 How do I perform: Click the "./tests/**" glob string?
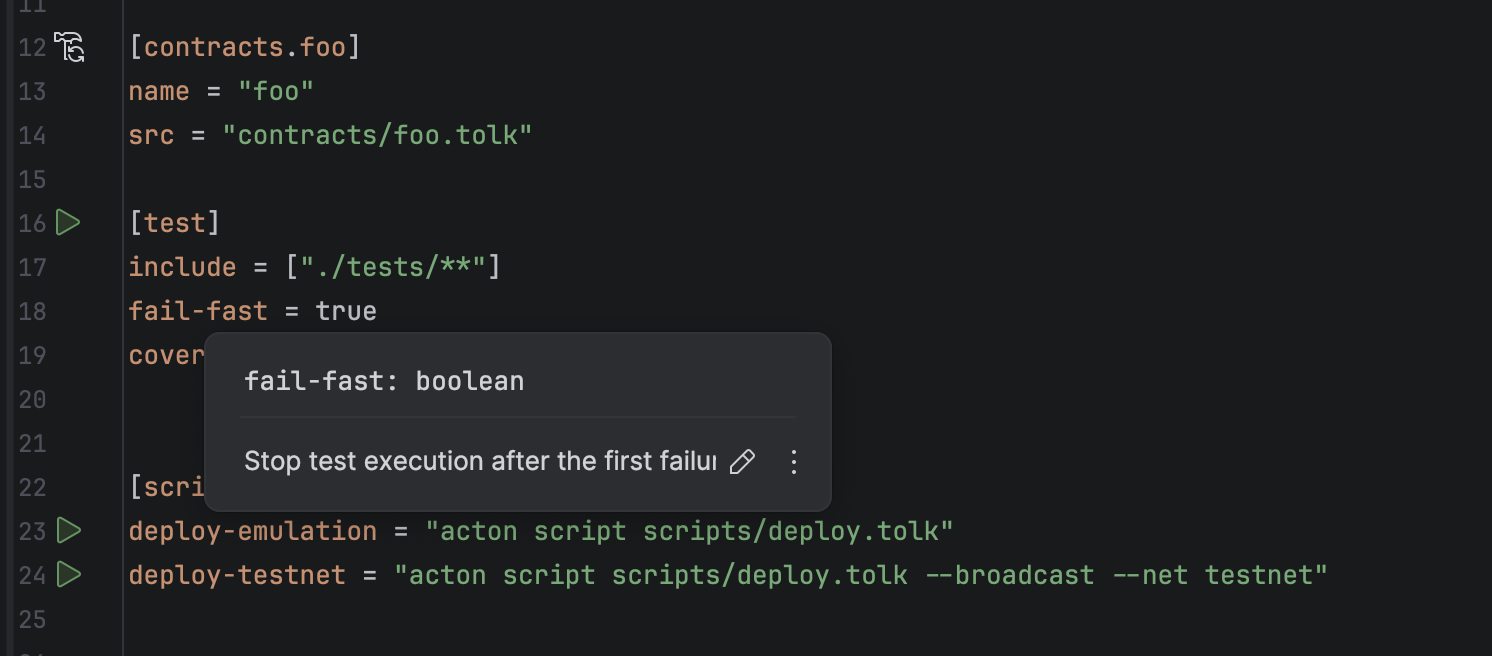point(393,267)
